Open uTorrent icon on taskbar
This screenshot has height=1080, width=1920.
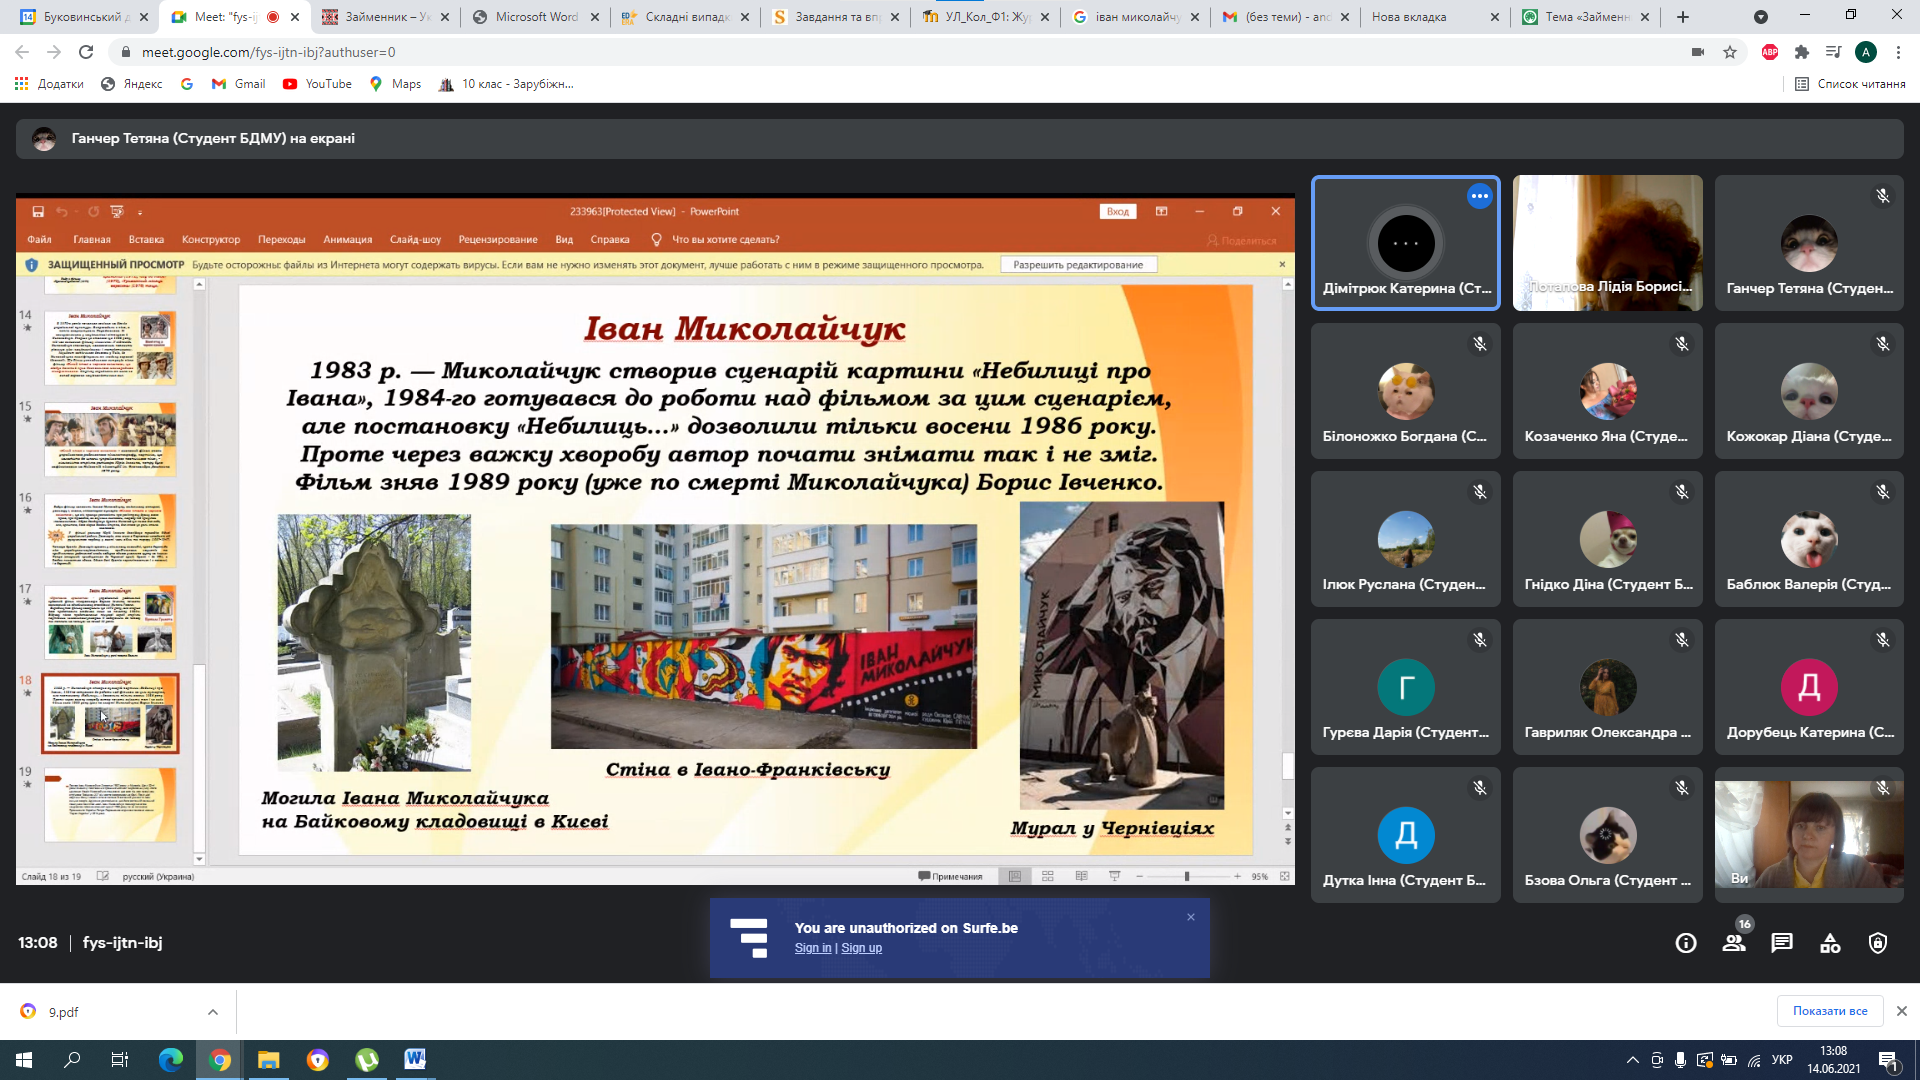[367, 1060]
